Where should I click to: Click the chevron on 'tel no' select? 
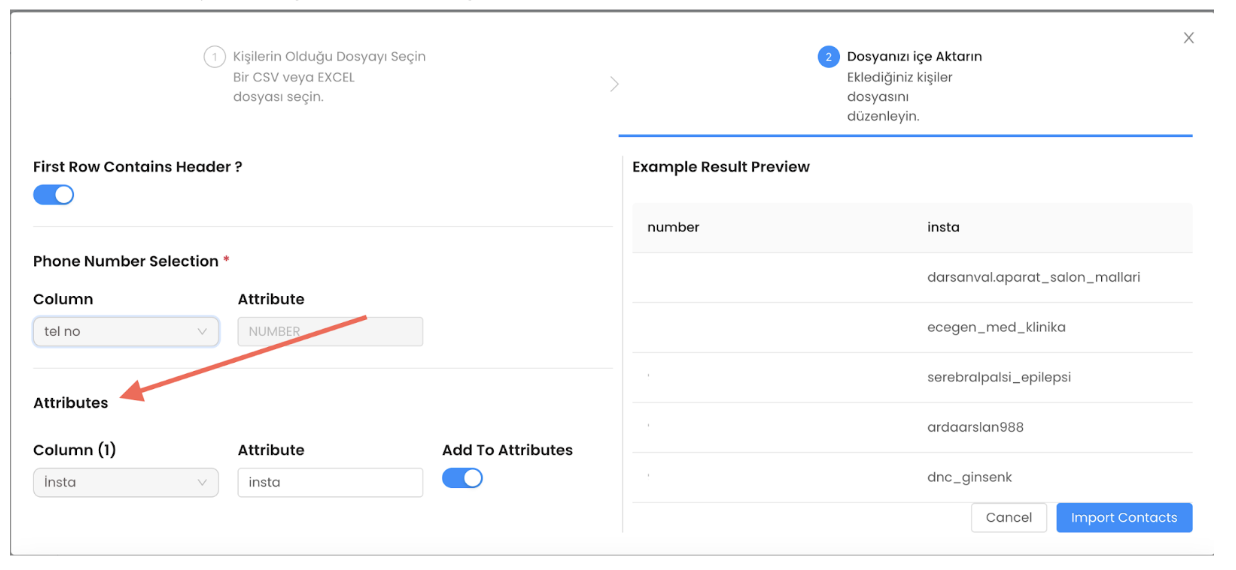pos(202,331)
